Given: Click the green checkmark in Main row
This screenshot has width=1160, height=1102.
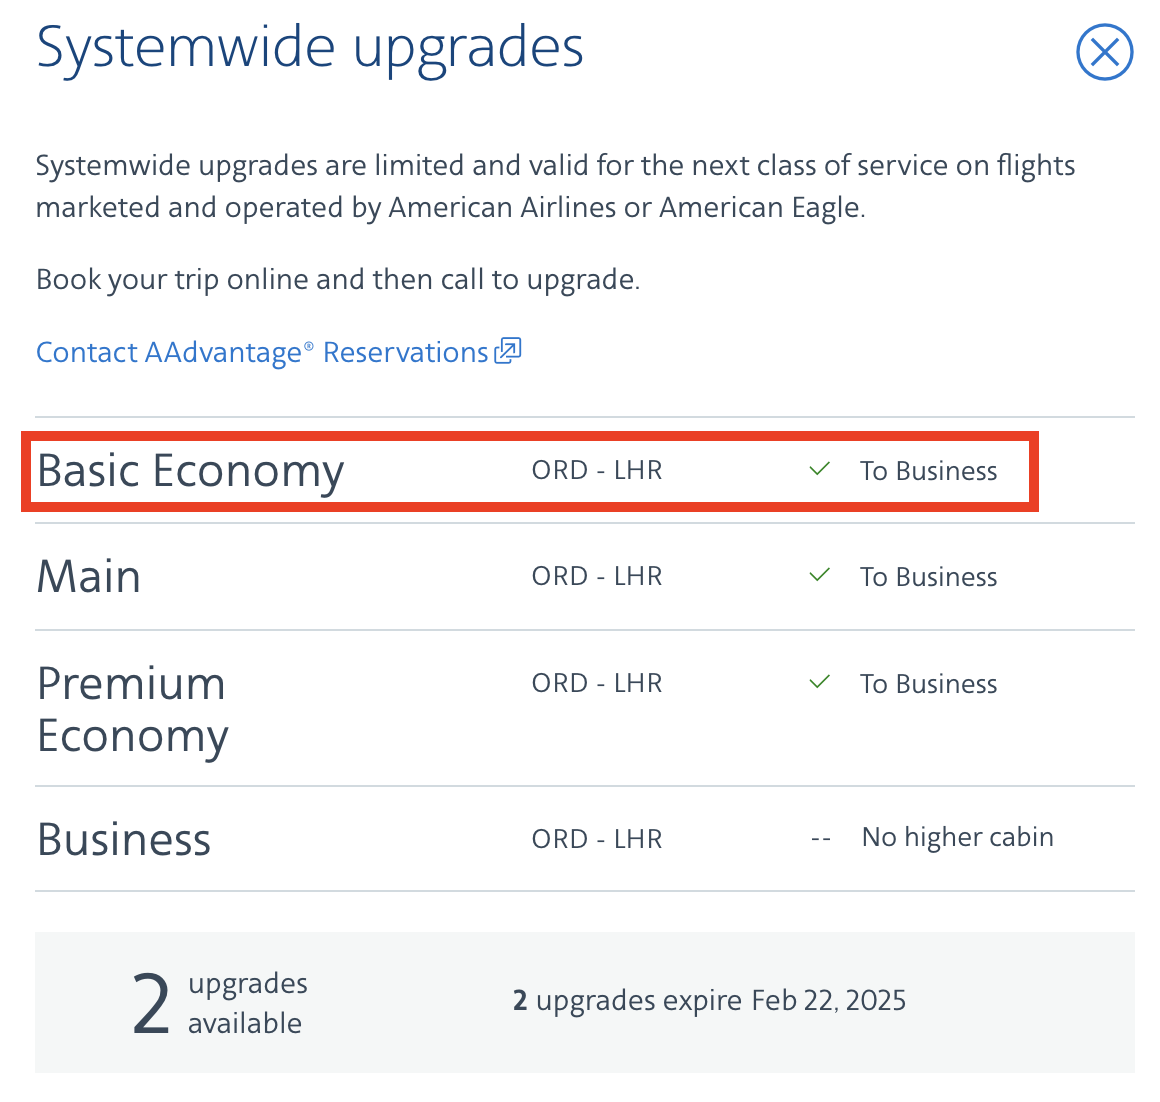Looking at the screenshot, I should click(820, 575).
